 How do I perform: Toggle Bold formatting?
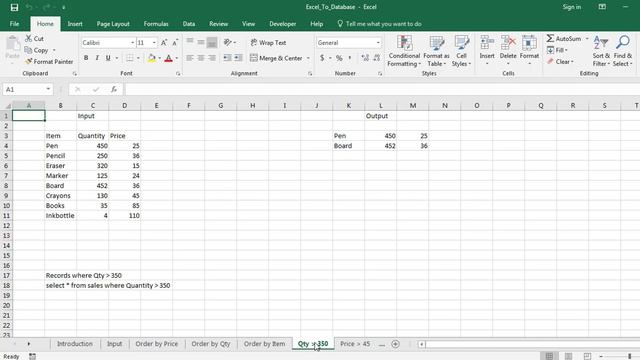click(86, 58)
